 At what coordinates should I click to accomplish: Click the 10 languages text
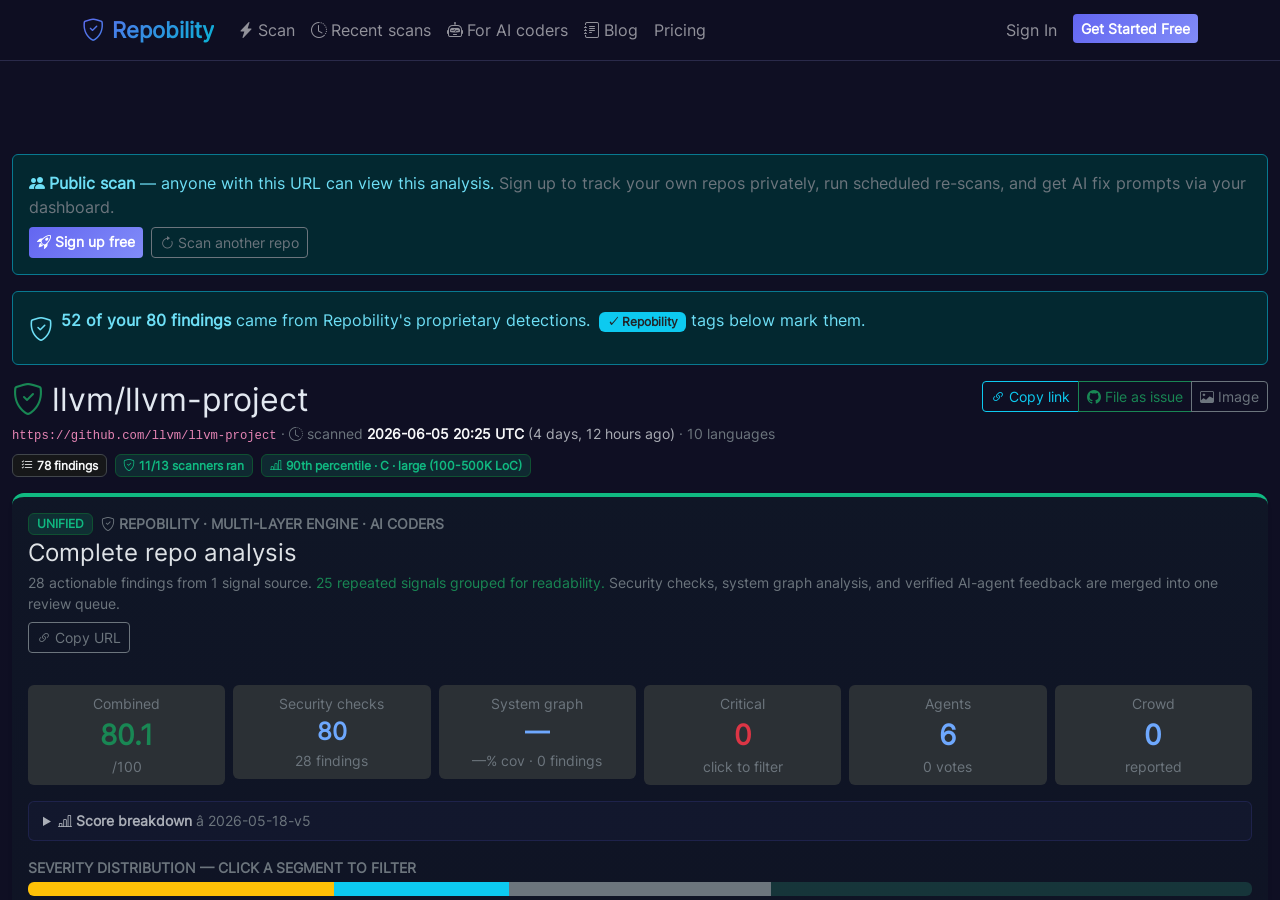click(731, 434)
